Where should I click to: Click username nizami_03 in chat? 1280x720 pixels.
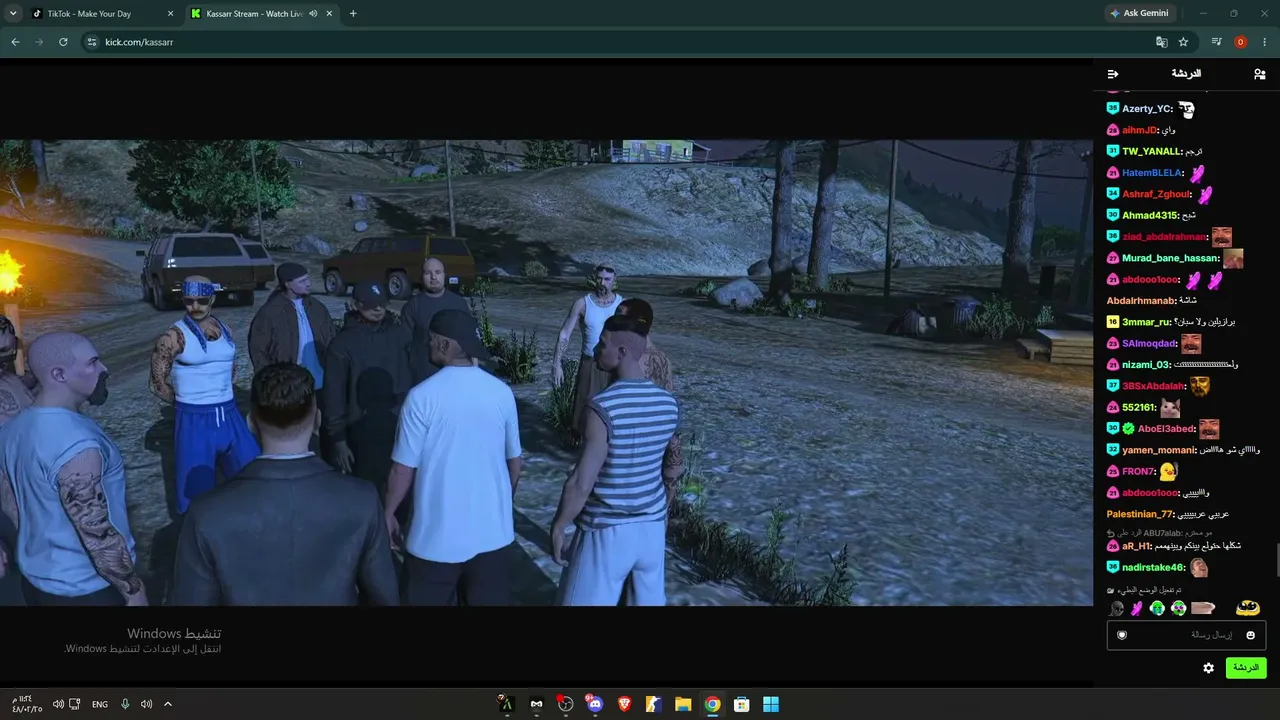1146,365
